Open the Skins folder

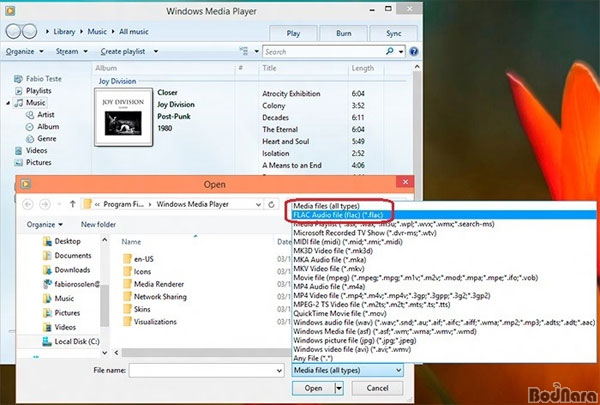[142, 309]
